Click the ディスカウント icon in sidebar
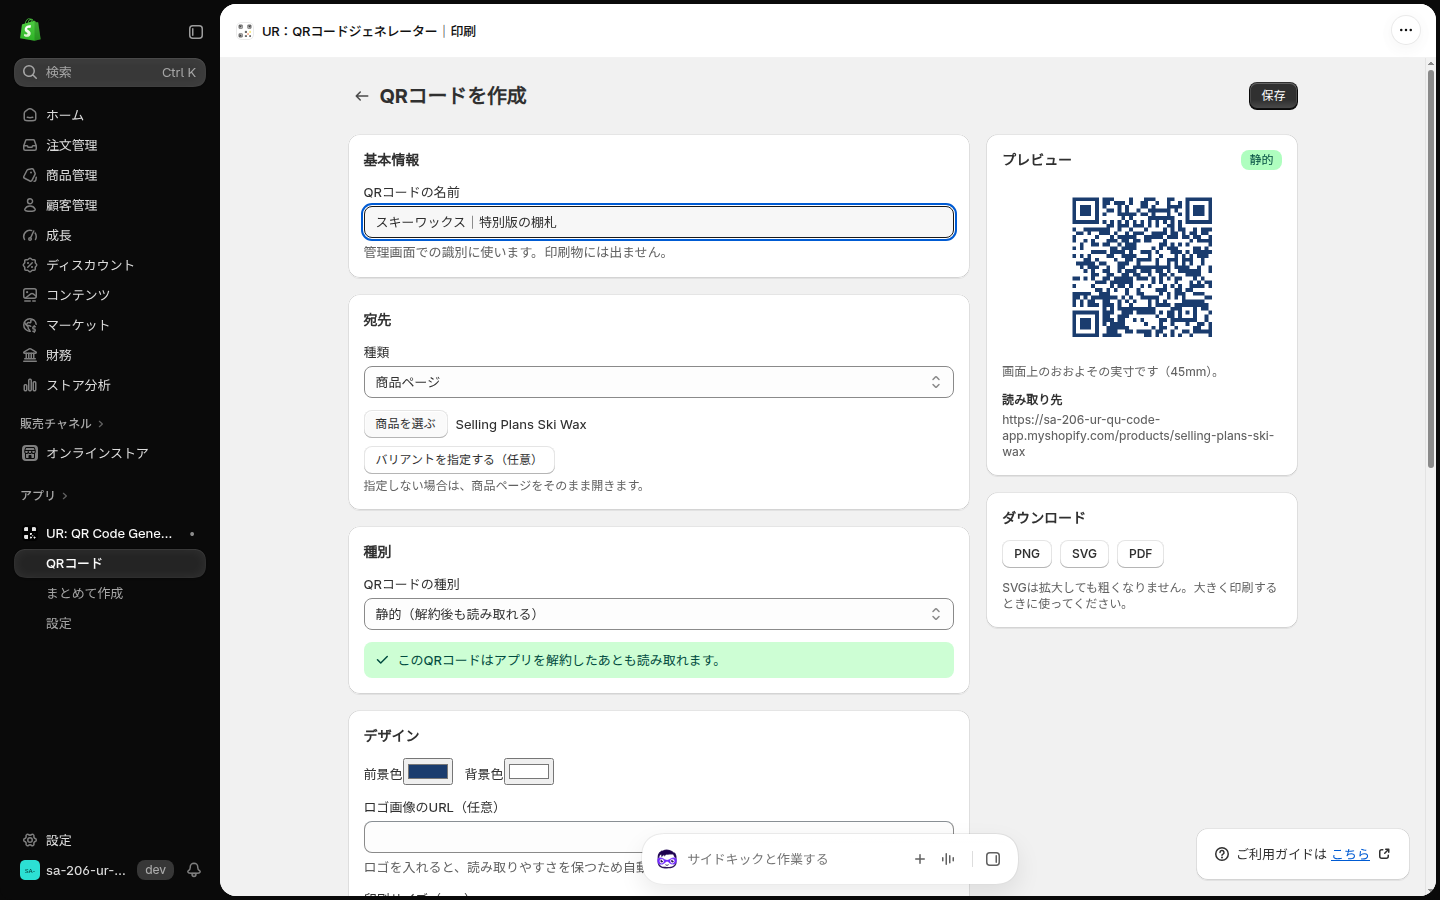The height and width of the screenshot is (900, 1440). (30, 265)
